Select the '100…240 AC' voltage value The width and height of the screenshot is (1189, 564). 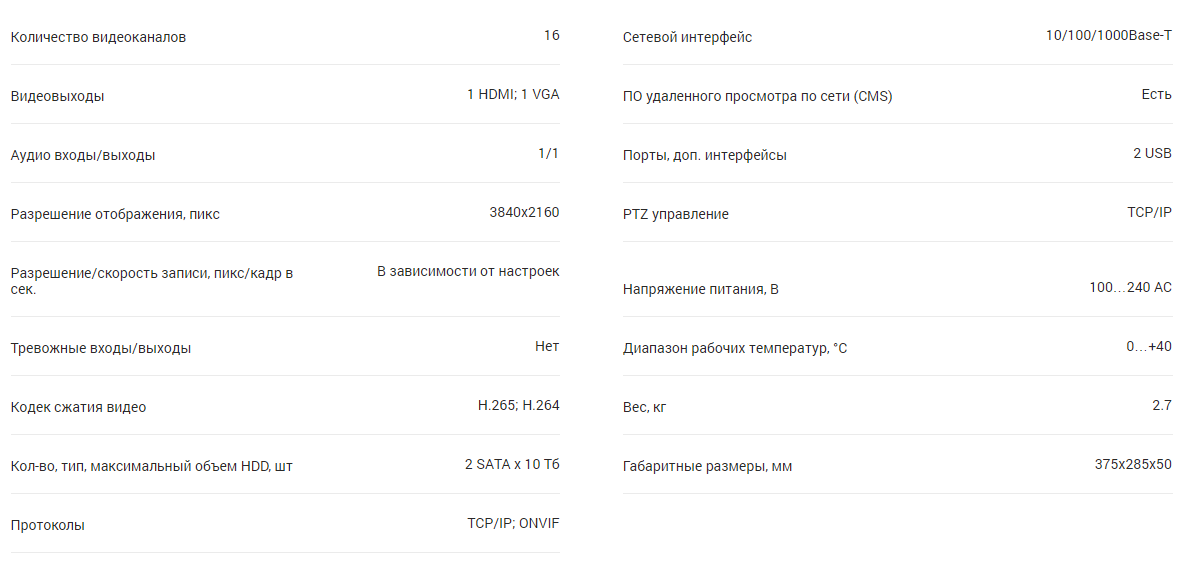click(x=1131, y=287)
